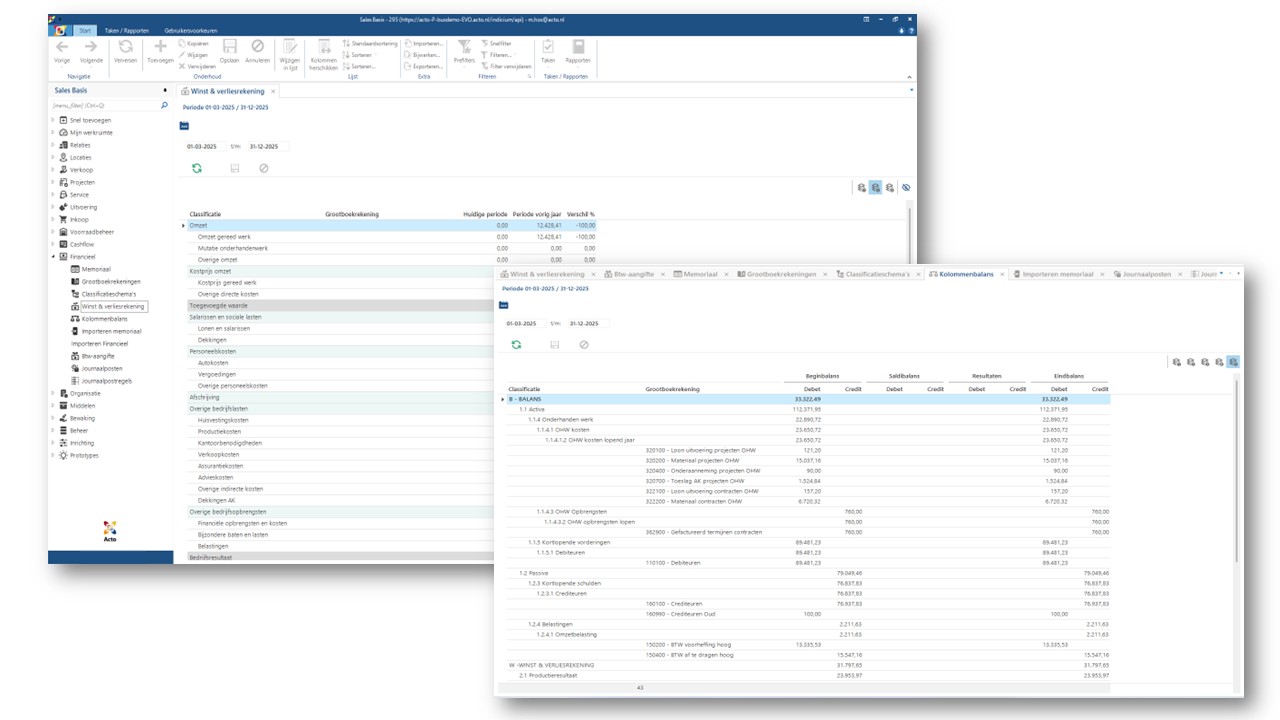Click the Toevoegen plus icon
The width and height of the screenshot is (1280, 720).
click(160, 47)
